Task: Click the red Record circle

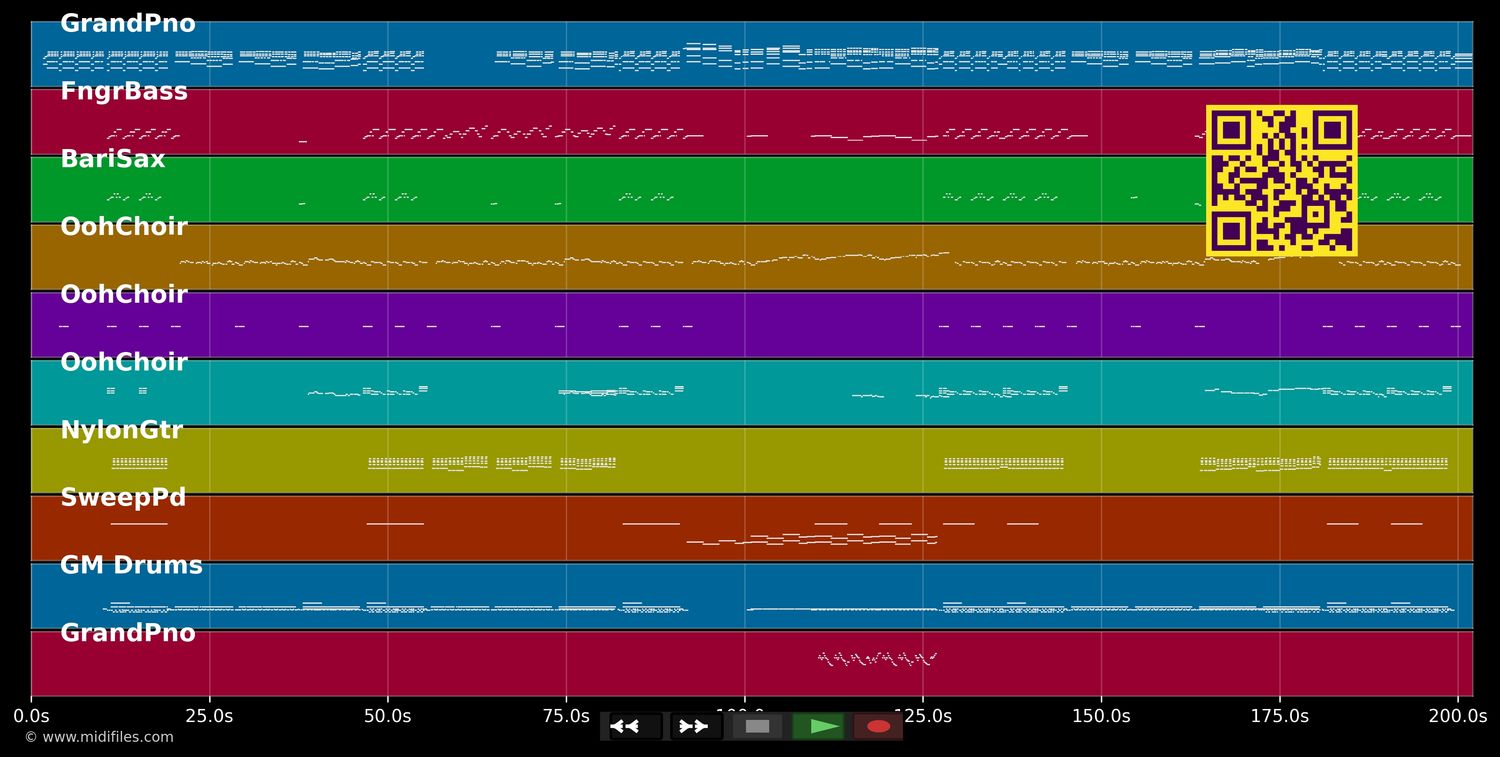Action: click(x=876, y=726)
